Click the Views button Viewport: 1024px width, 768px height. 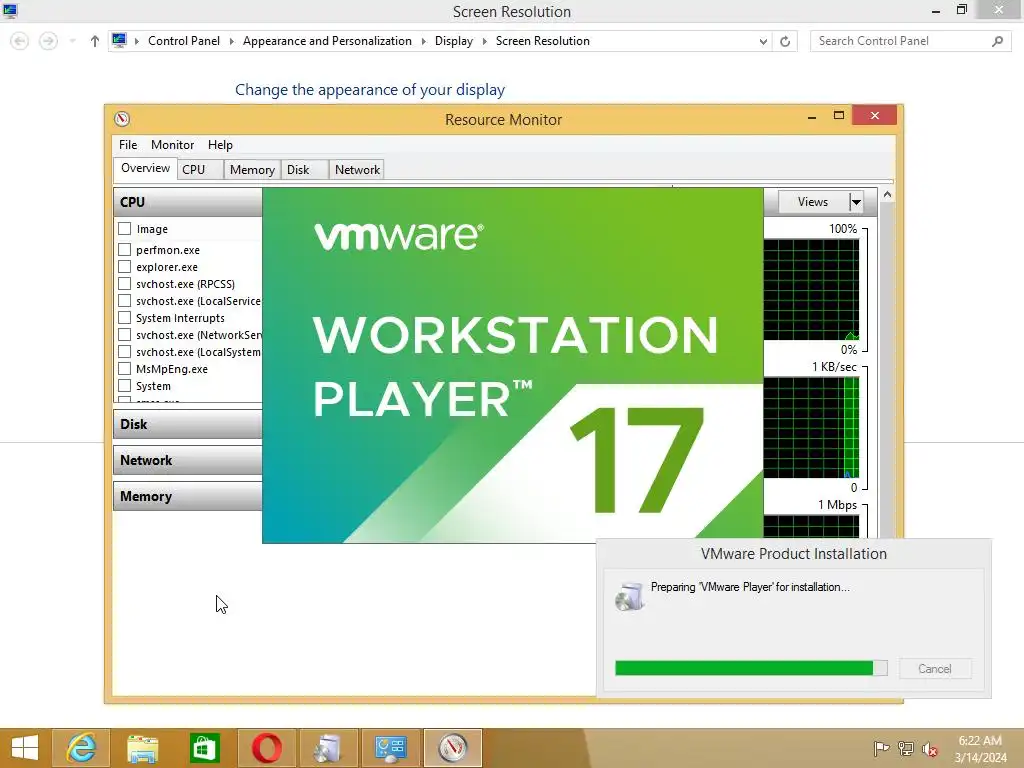[813, 202]
